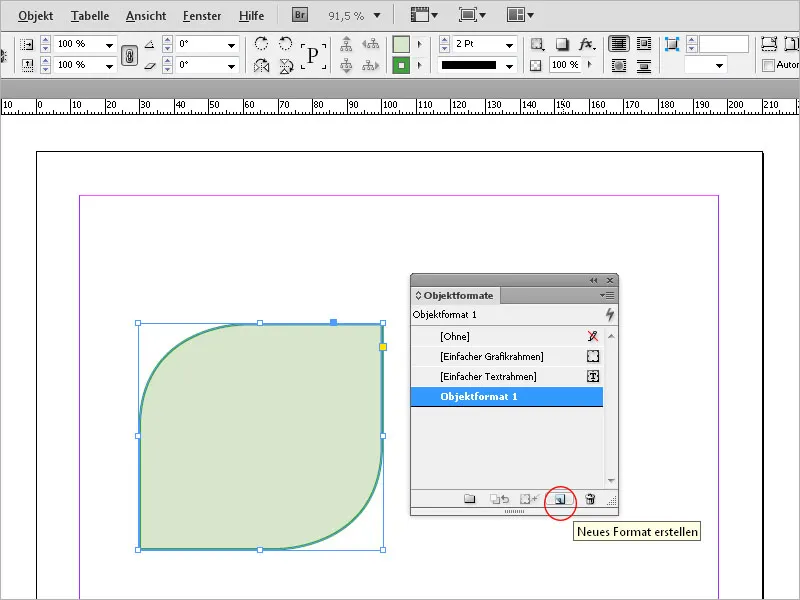Select no text wrap option
This screenshot has width=800, height=600.
coord(618,44)
